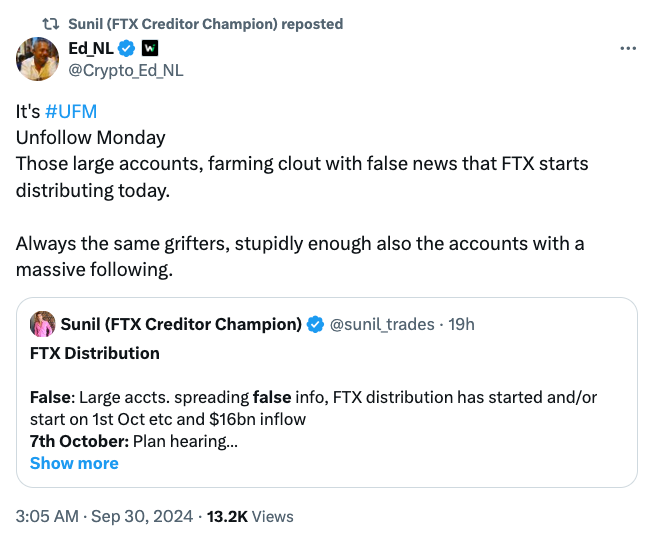Open the Ed_NL display name profile link
This screenshot has width=652, height=537.
pos(90,48)
